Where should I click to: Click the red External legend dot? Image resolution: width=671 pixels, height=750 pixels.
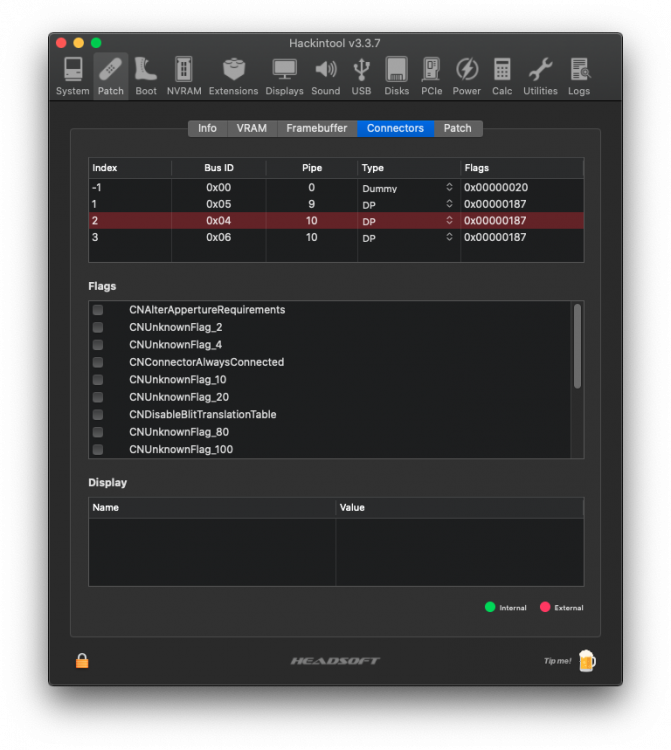tap(545, 607)
